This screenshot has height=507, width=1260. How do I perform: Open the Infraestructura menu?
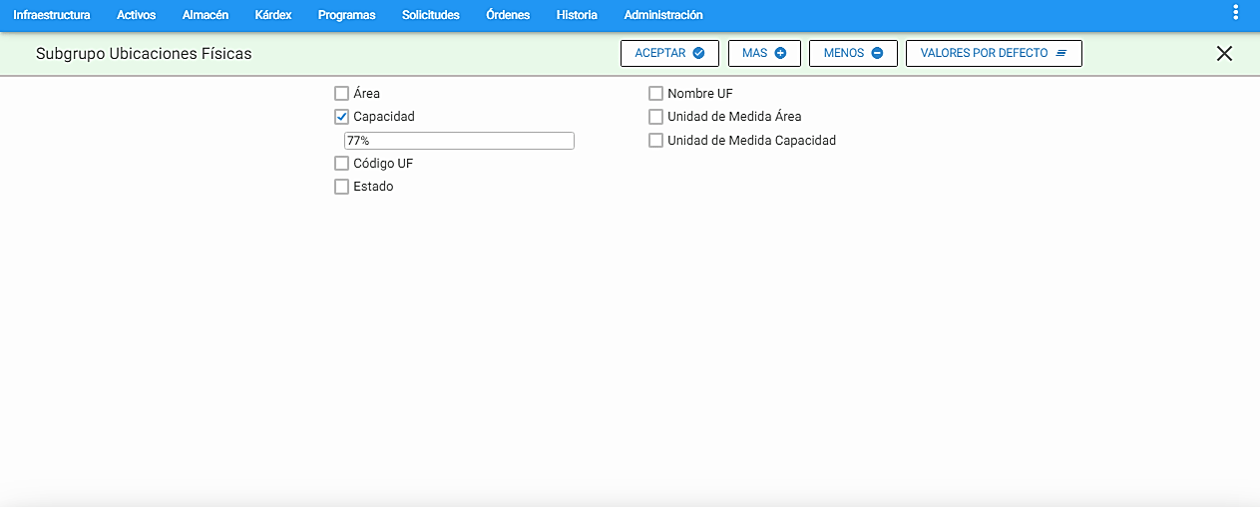[51, 15]
